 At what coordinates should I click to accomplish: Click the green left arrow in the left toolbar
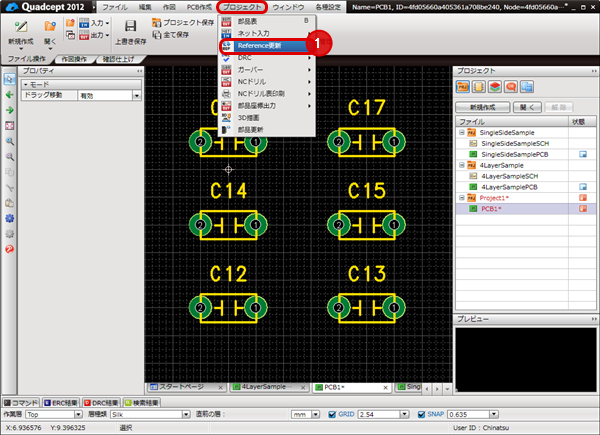[x=10, y=95]
